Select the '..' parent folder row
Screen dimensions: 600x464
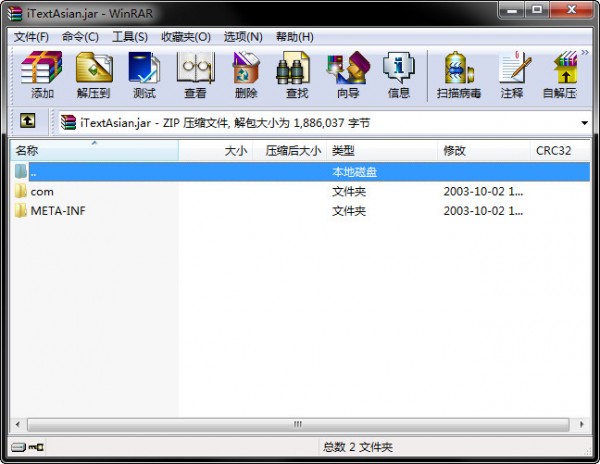tap(300, 172)
